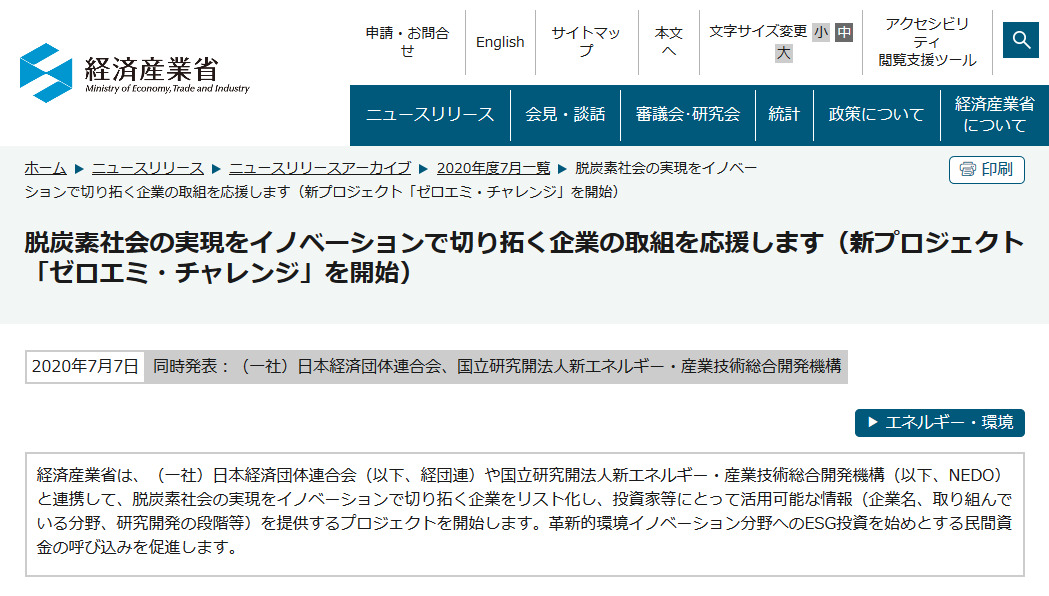Open 統計 navigation item
This screenshot has width=1049, height=596.
pos(784,115)
